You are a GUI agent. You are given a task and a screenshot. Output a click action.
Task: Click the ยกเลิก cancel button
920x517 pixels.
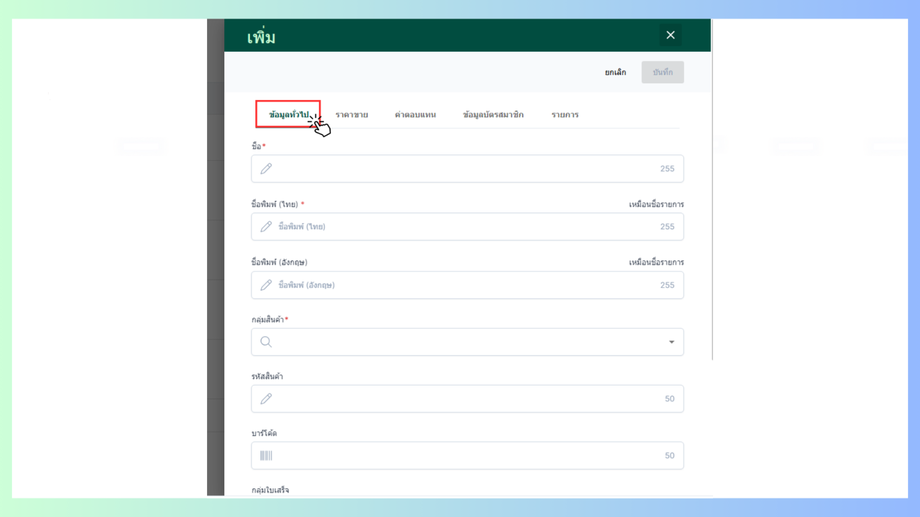pos(615,72)
